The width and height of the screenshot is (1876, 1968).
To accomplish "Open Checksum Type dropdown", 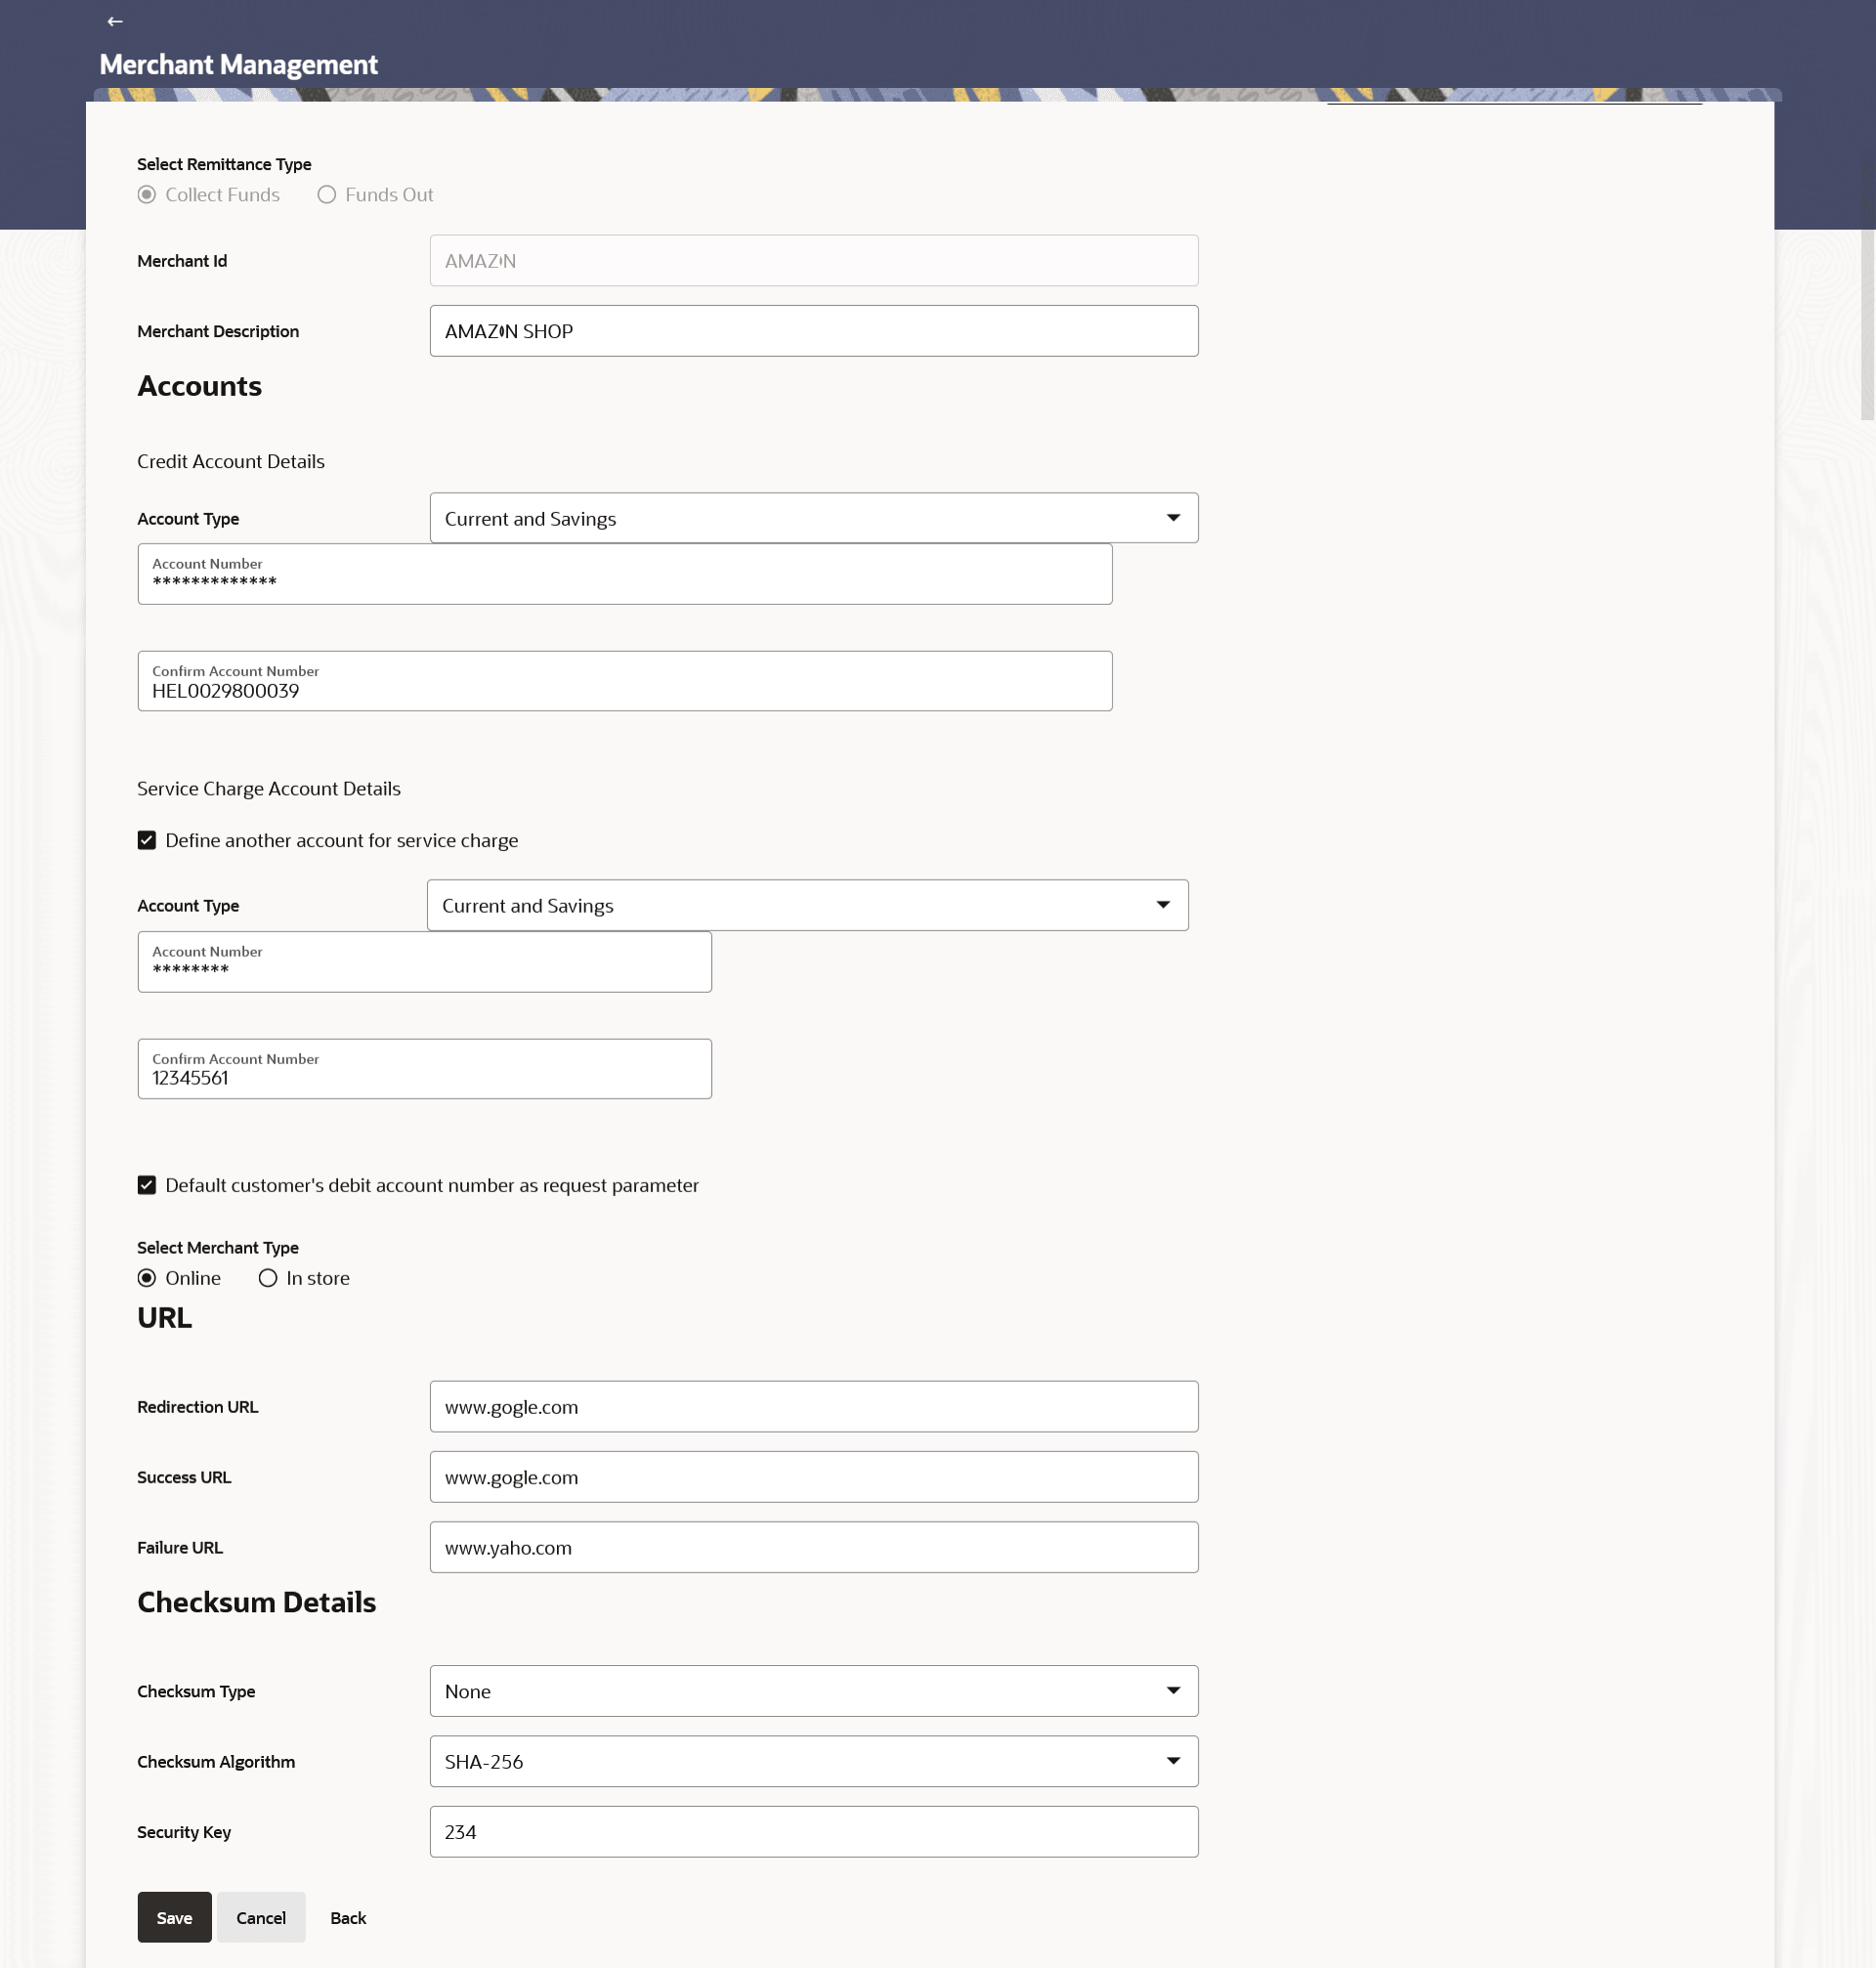I will click(813, 1691).
